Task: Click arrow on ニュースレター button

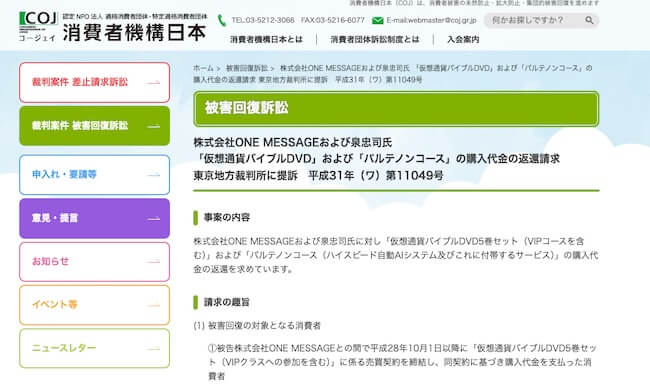Action: (x=153, y=349)
